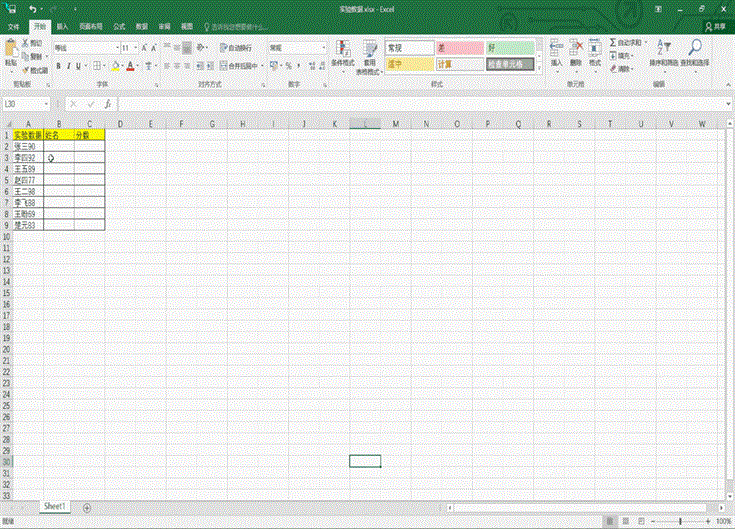Image resolution: width=735 pixels, height=529 pixels.
Task: Expand the Name Box dropdown arrow
Action: click(47, 103)
